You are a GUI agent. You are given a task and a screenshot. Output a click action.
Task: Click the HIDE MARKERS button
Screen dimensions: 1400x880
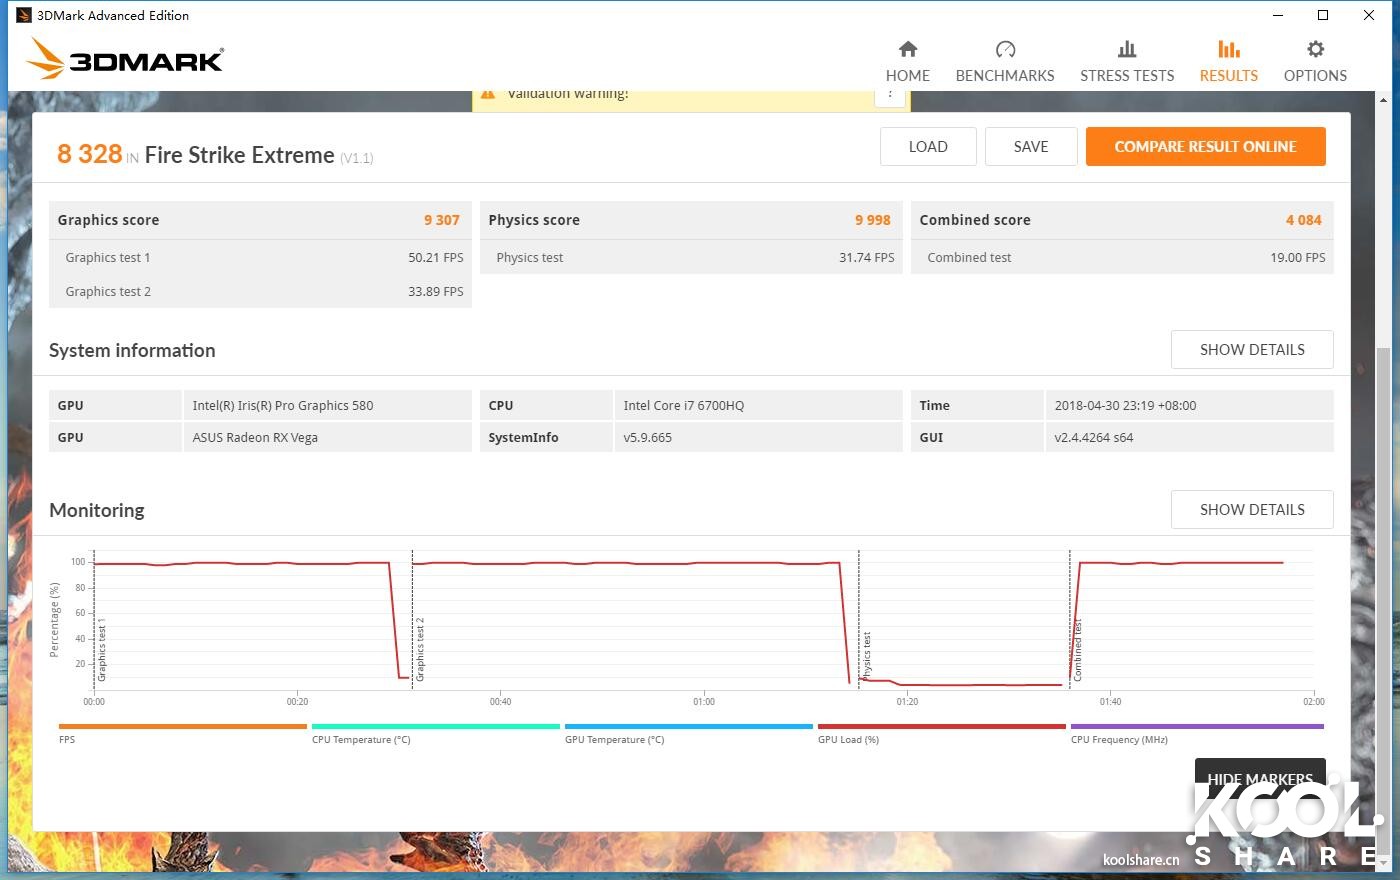coord(1260,778)
